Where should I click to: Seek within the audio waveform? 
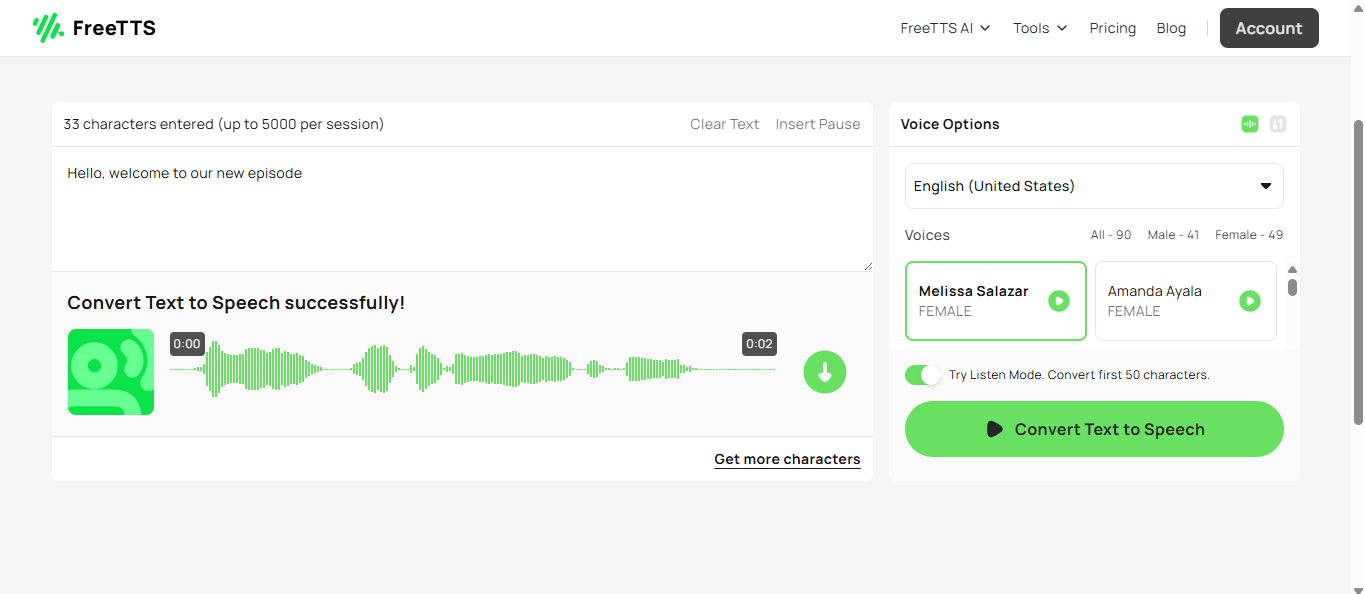472,370
